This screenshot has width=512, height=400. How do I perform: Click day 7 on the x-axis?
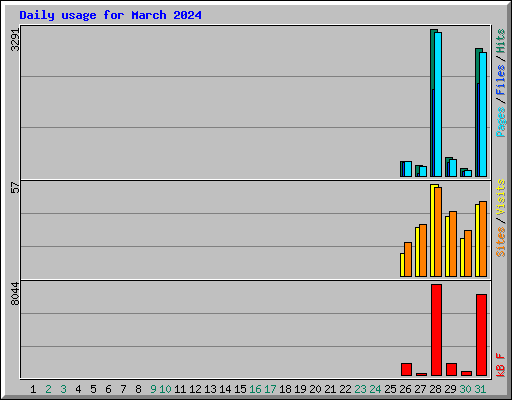click(123, 389)
